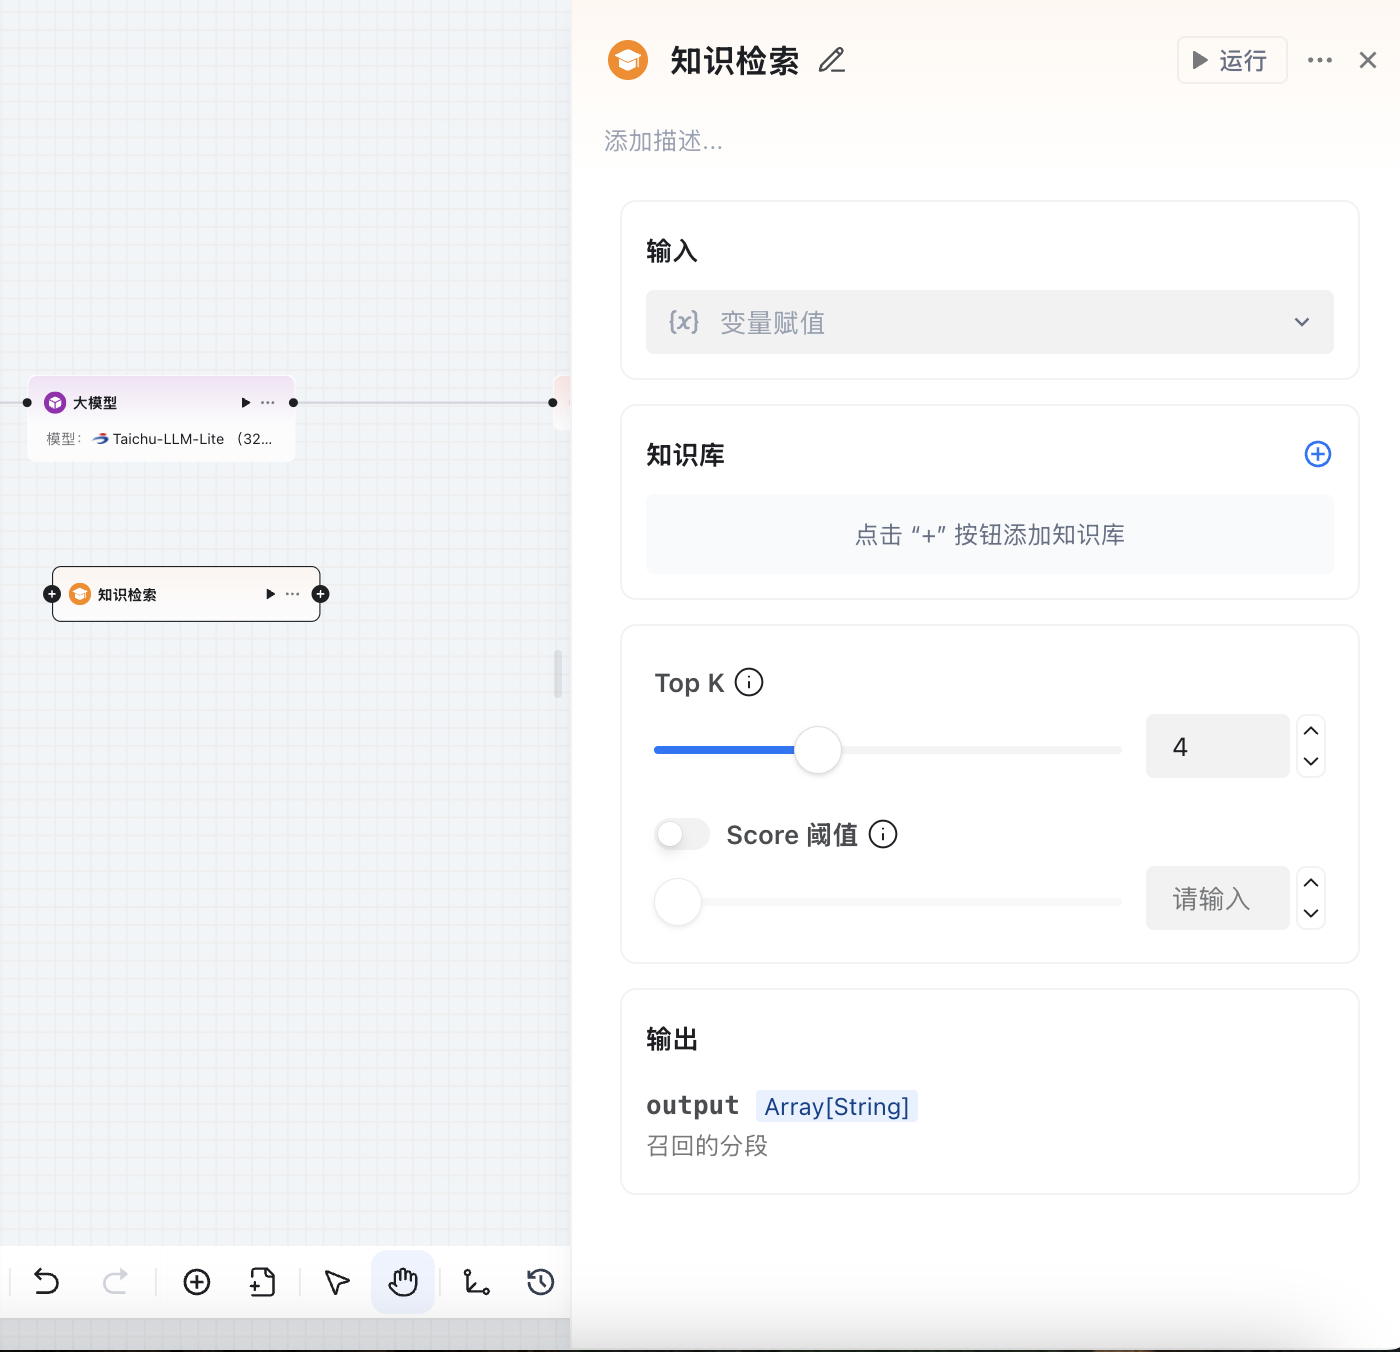
Task: Open the run history icon in toolbar
Action: pos(539,1282)
